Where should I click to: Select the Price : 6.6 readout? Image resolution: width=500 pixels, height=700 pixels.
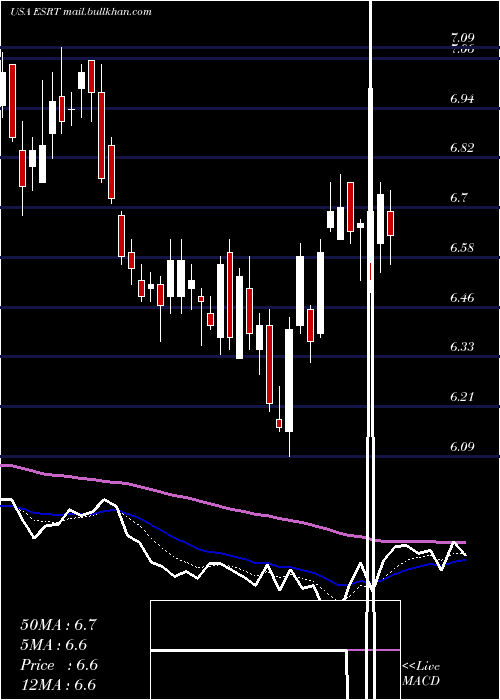click(x=59, y=665)
